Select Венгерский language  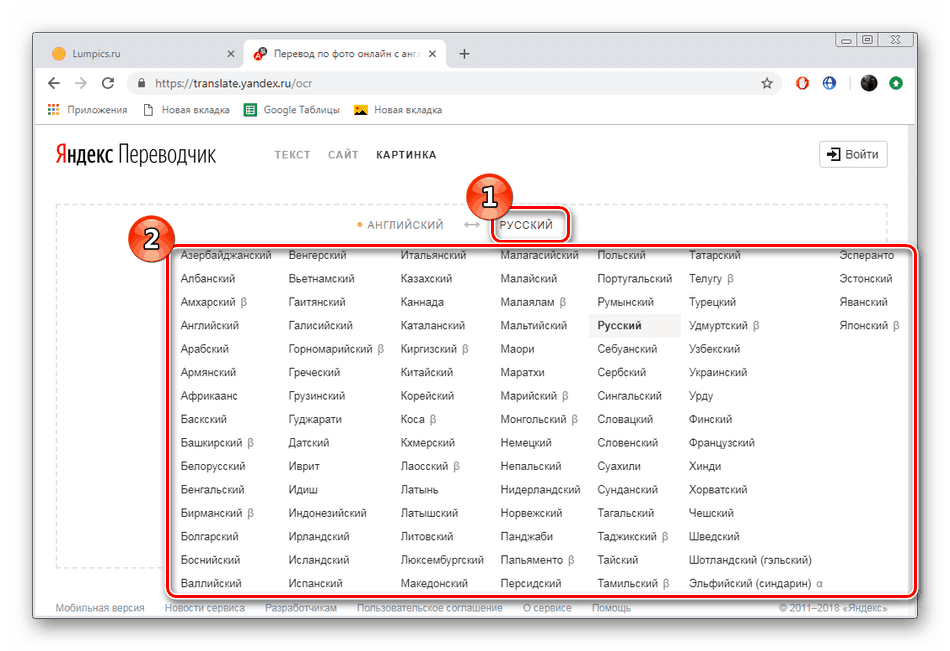point(317,255)
